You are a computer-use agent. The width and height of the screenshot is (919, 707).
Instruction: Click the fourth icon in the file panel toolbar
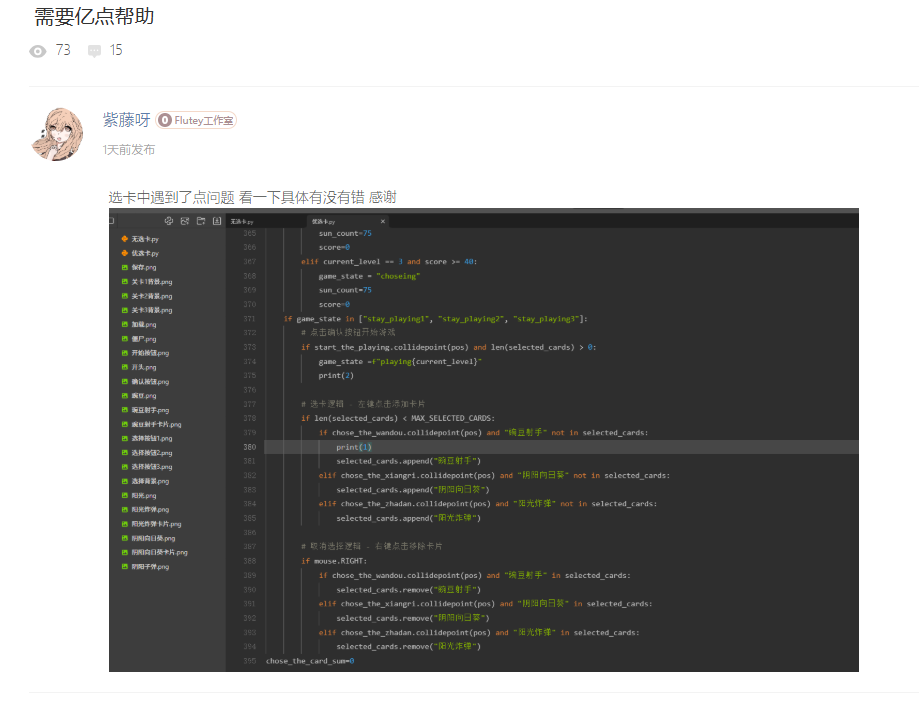[216, 221]
